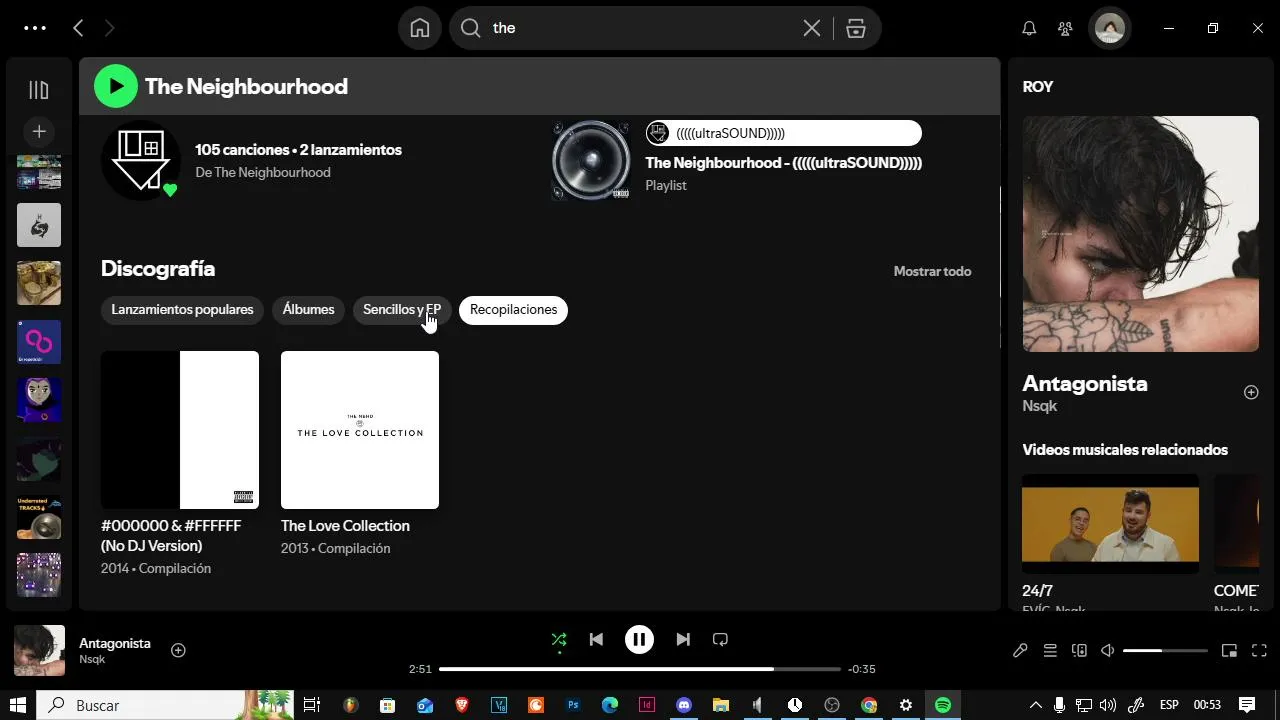
Task: Click the (((((ultraSOUND))))) pill label
Action: click(783, 133)
